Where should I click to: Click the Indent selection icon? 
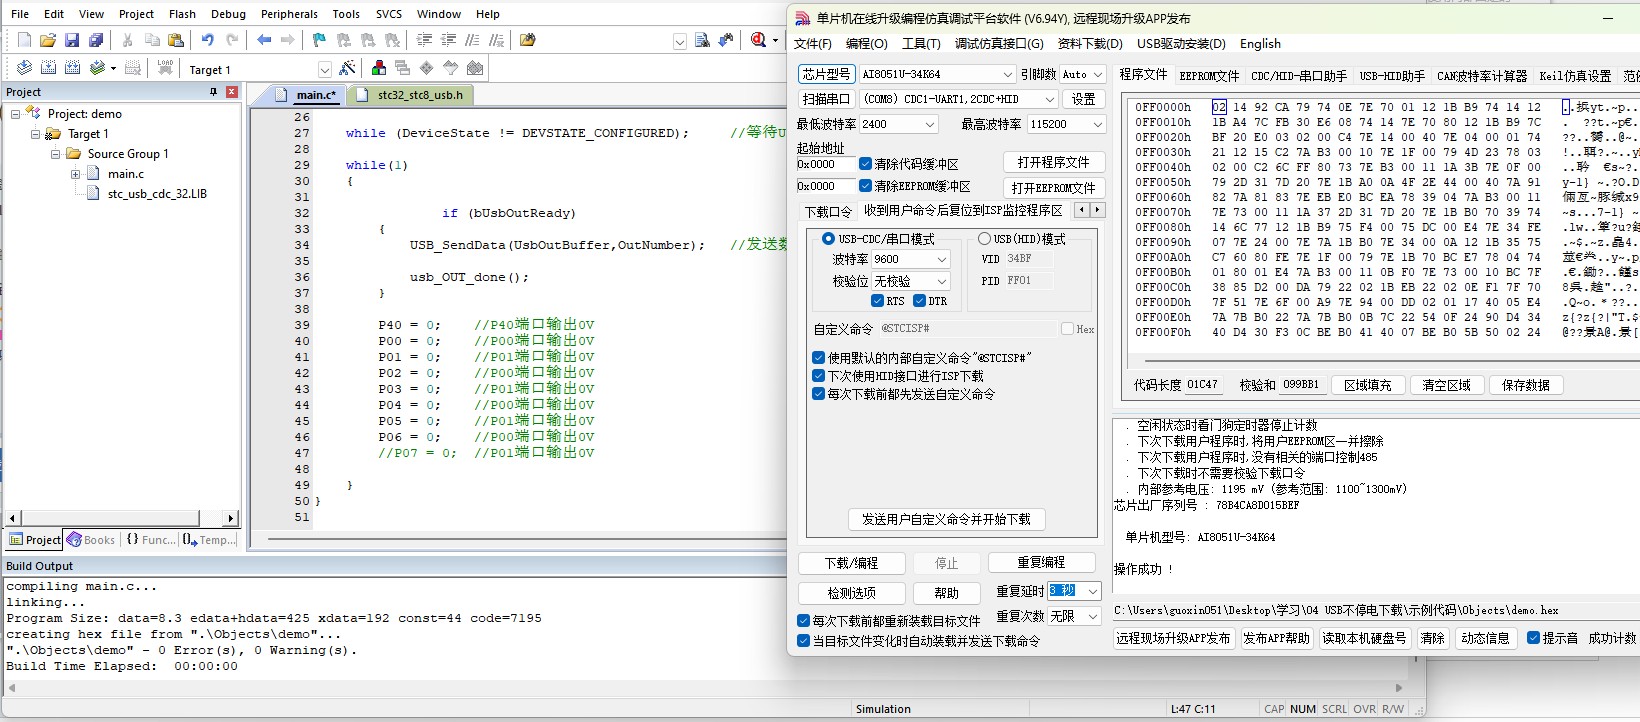(424, 40)
